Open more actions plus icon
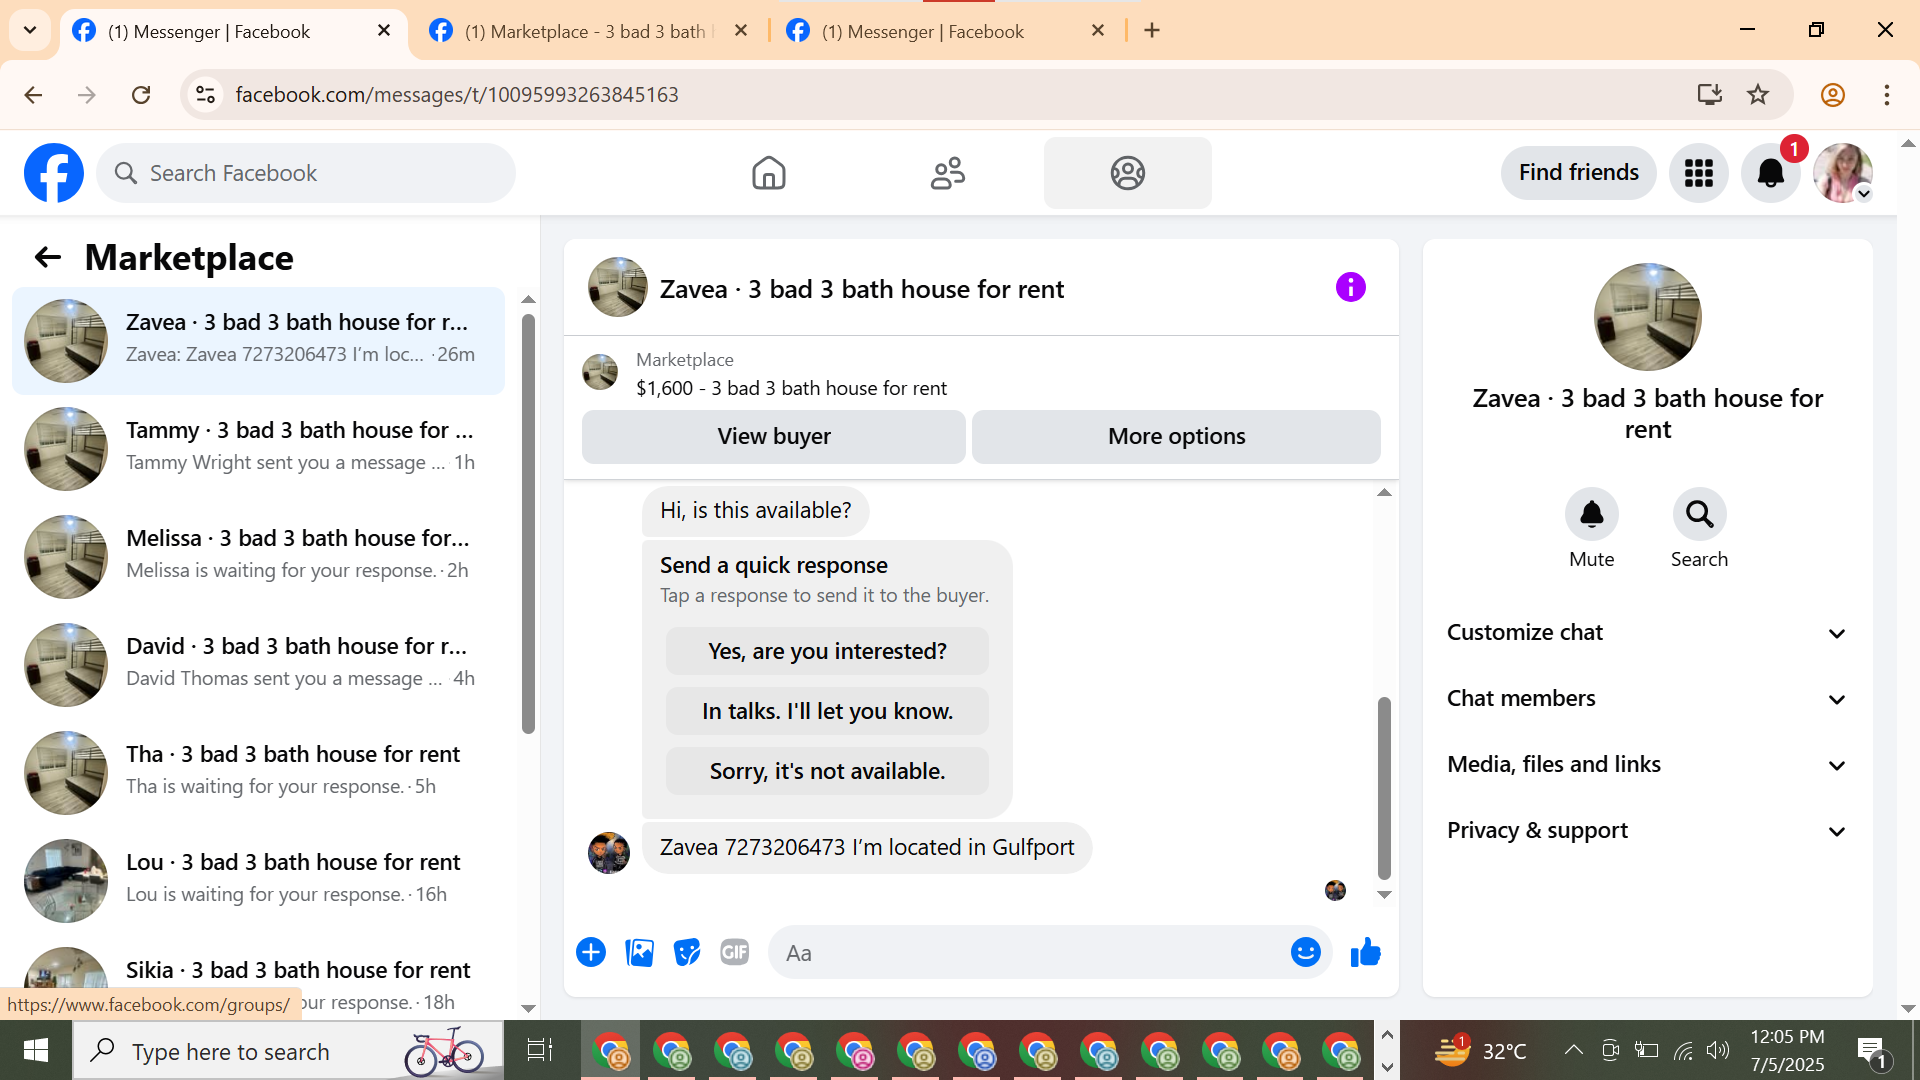This screenshot has width=1920, height=1080. (591, 953)
